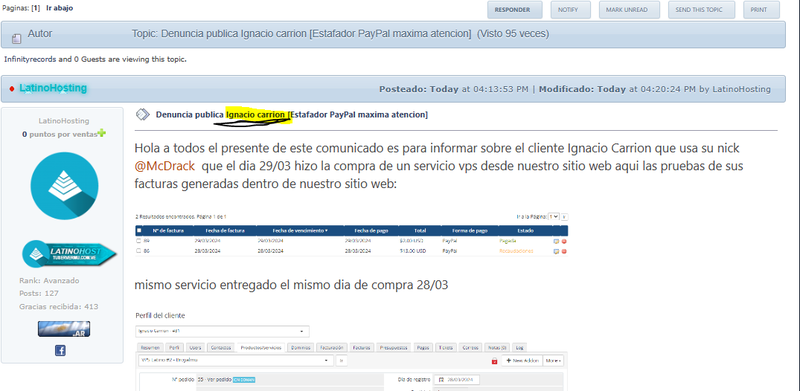Open the LatinoHosting pyramid avatar
The height and width of the screenshot is (391, 800).
64,186
